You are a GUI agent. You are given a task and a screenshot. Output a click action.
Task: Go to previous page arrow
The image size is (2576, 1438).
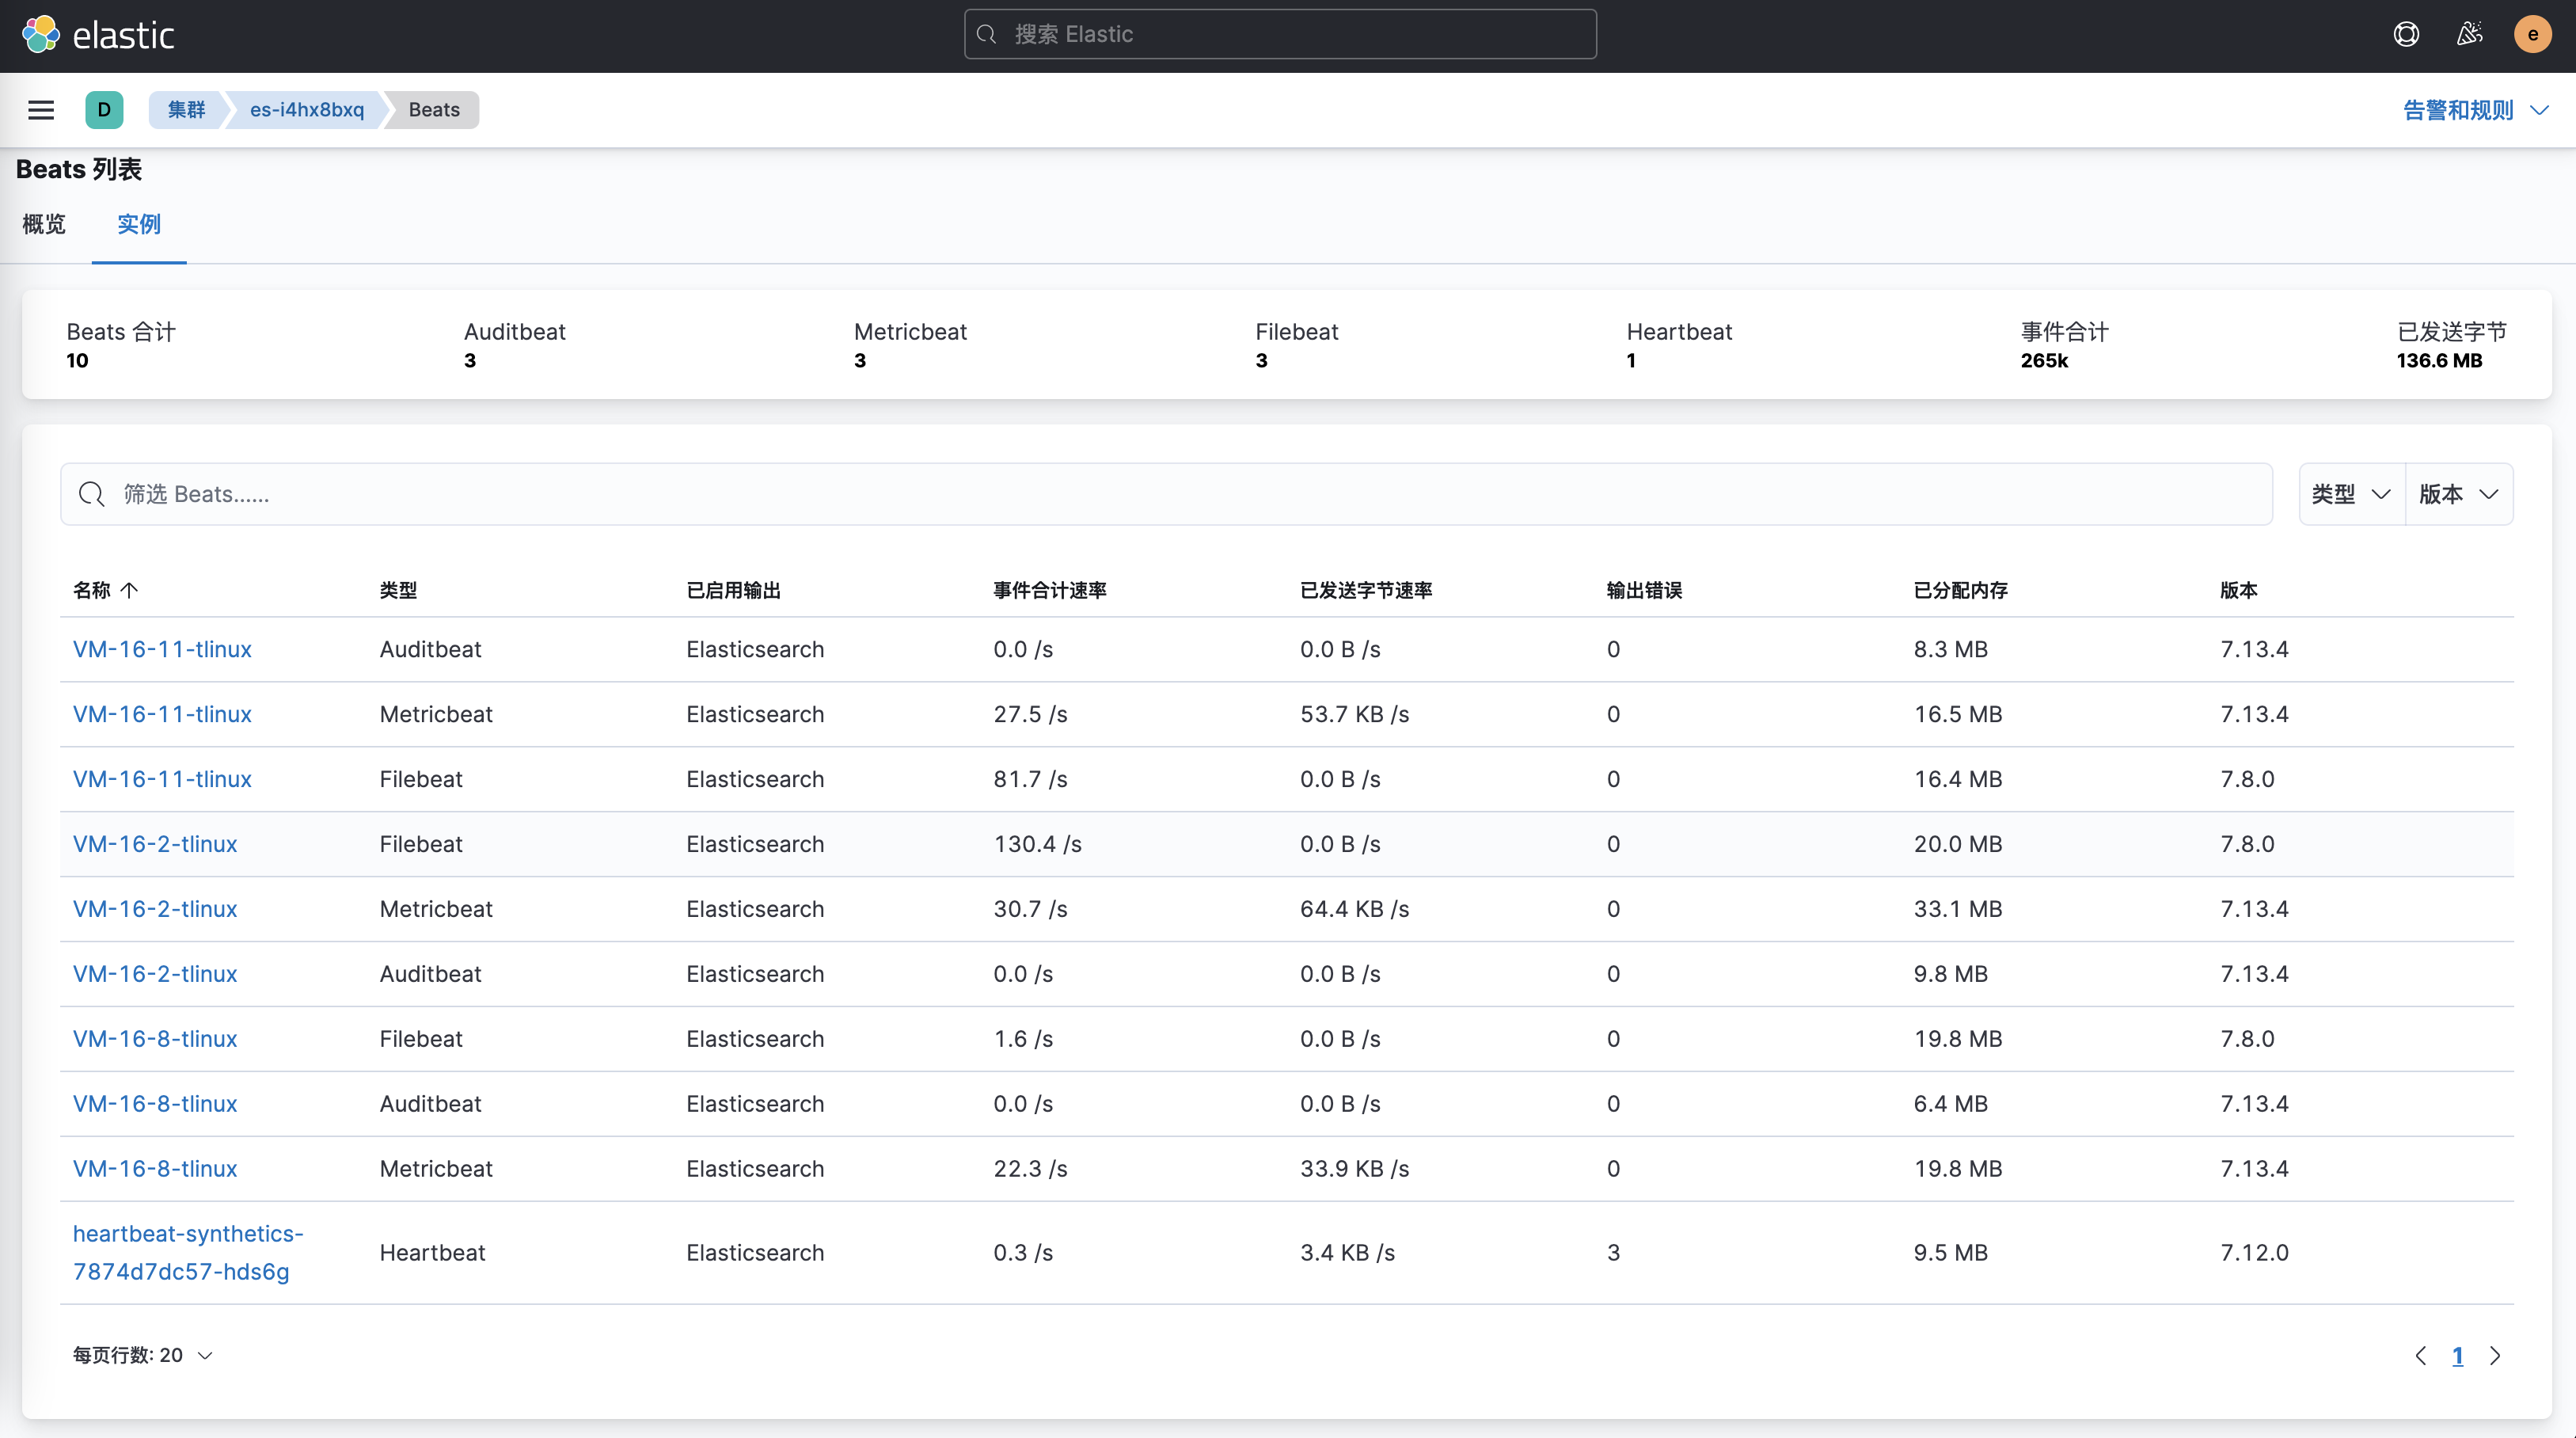2420,1355
